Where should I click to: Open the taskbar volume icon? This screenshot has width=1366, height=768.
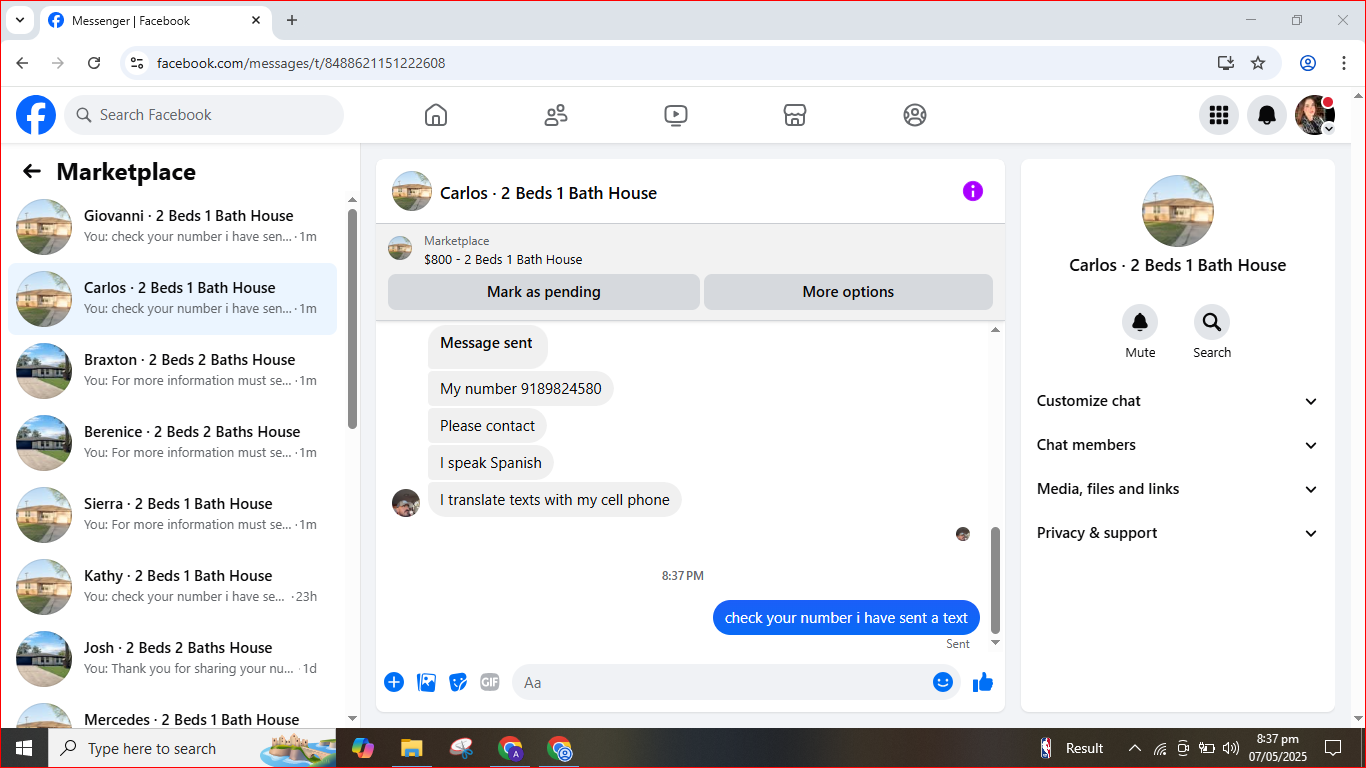click(x=1231, y=748)
